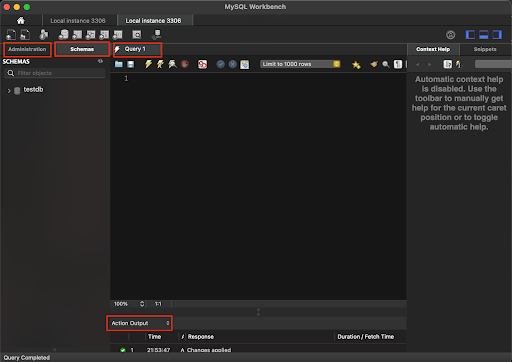The width and height of the screenshot is (512, 362).
Task: Create a new schema
Action: 63,34
